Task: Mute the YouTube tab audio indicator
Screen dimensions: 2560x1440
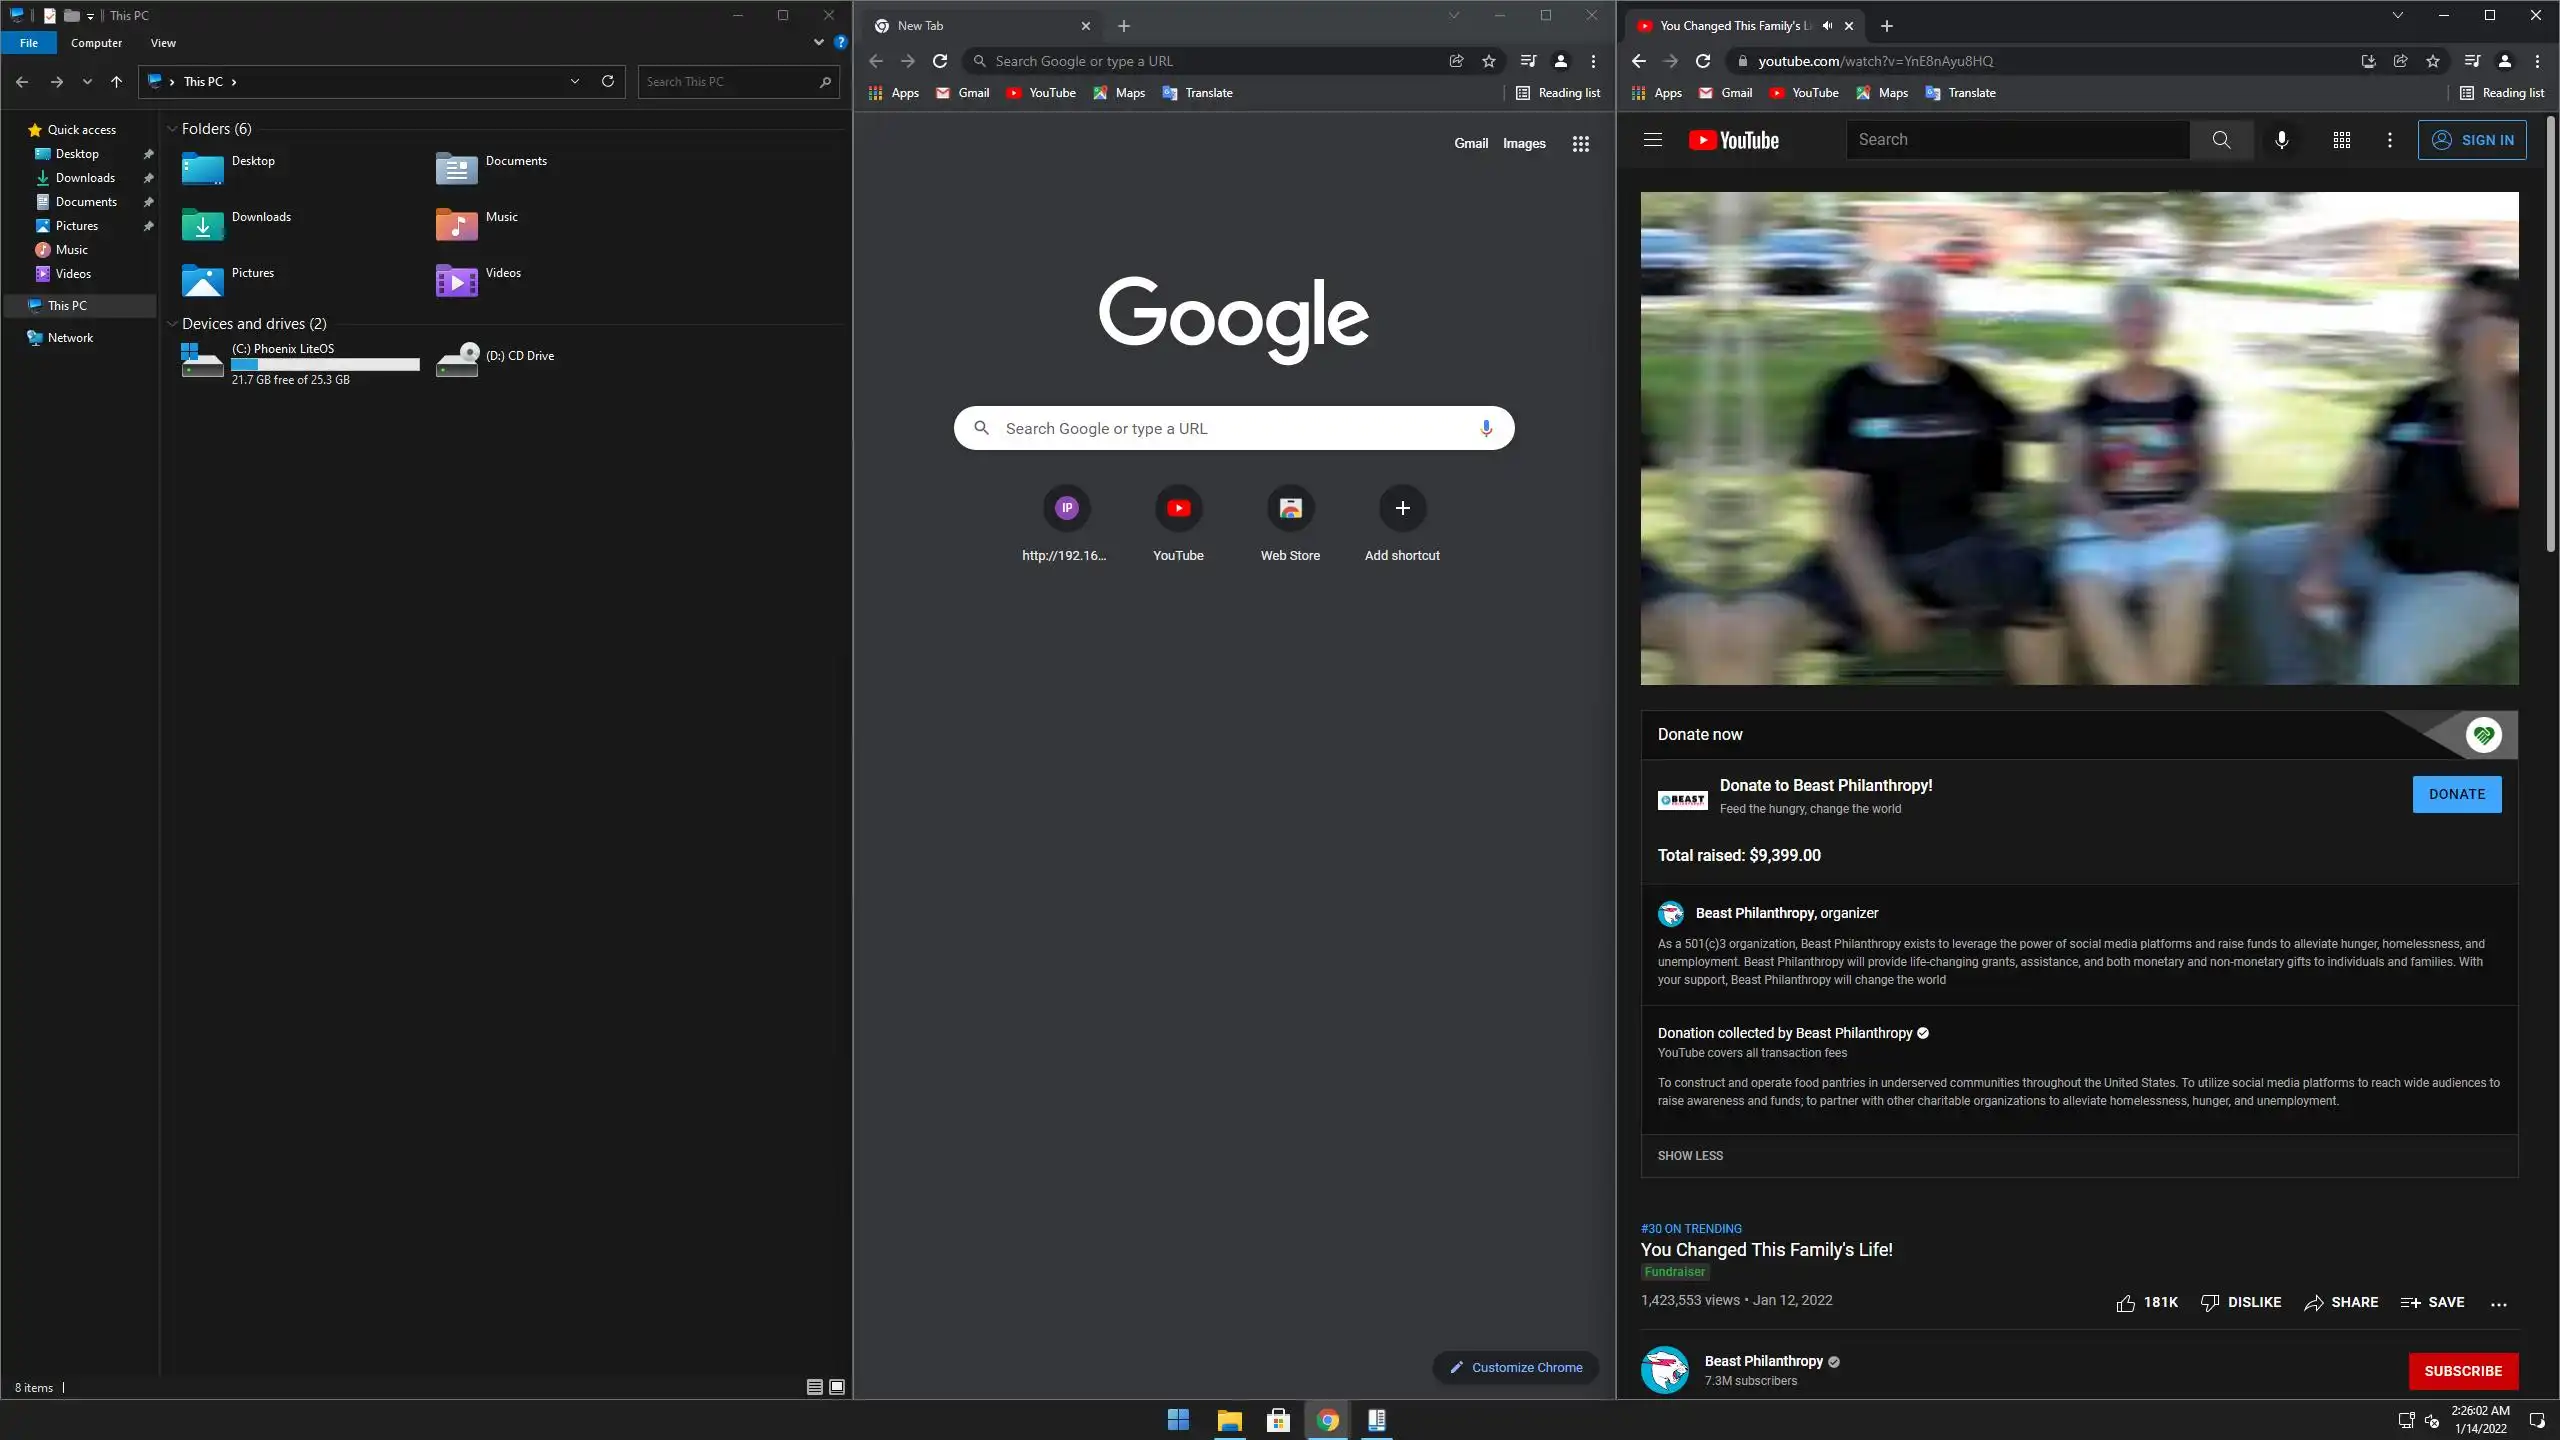Action: point(1827,26)
